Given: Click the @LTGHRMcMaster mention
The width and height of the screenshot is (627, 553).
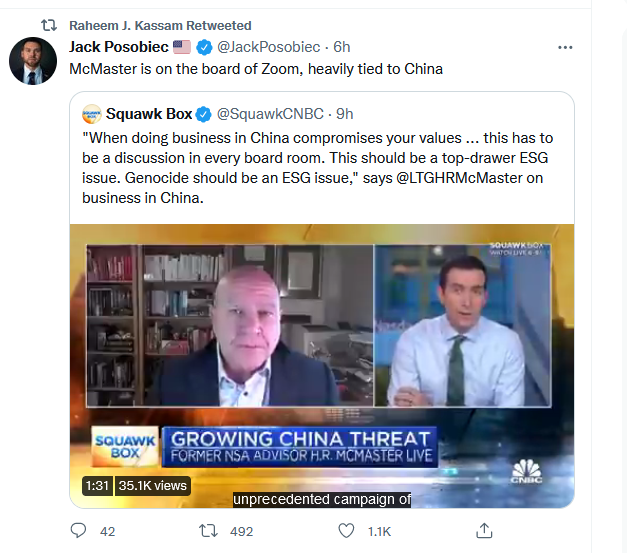Looking at the screenshot, I should click(x=459, y=178).
